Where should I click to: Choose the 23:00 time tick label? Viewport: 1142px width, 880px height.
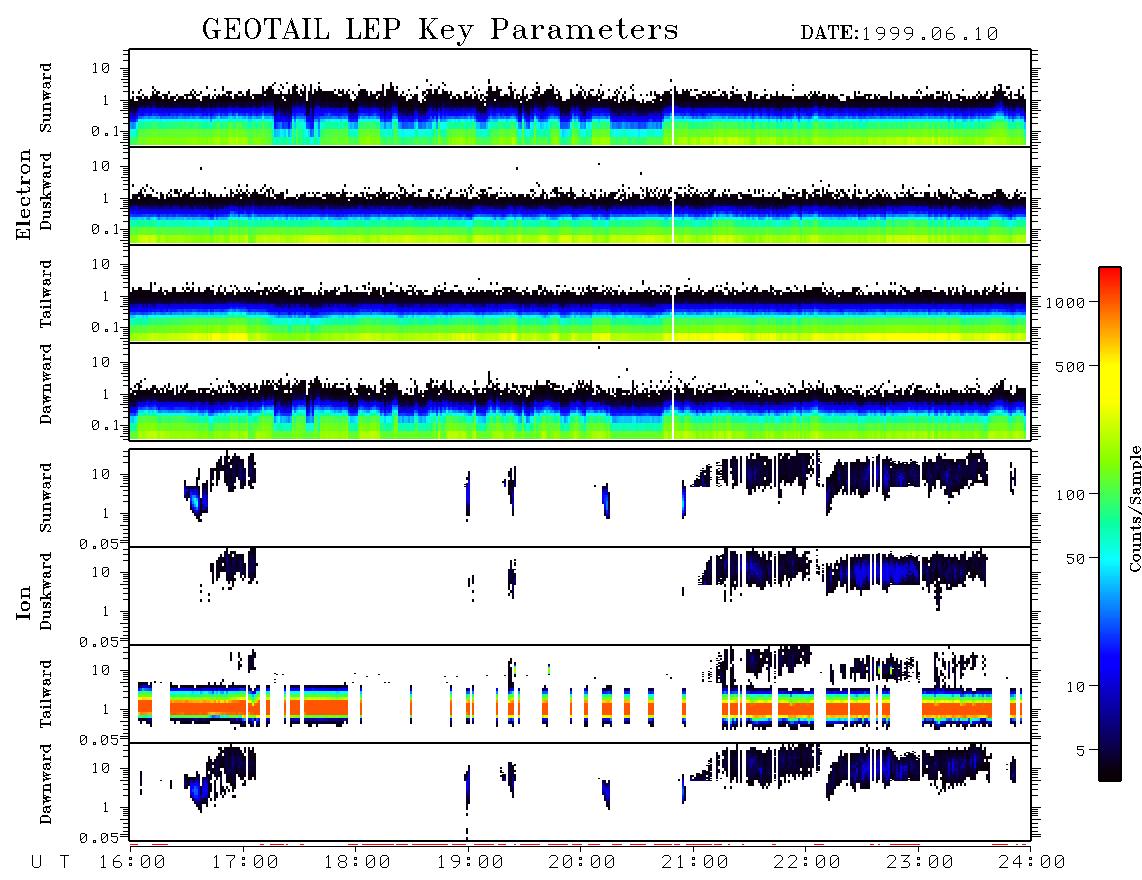[x=919, y=862]
